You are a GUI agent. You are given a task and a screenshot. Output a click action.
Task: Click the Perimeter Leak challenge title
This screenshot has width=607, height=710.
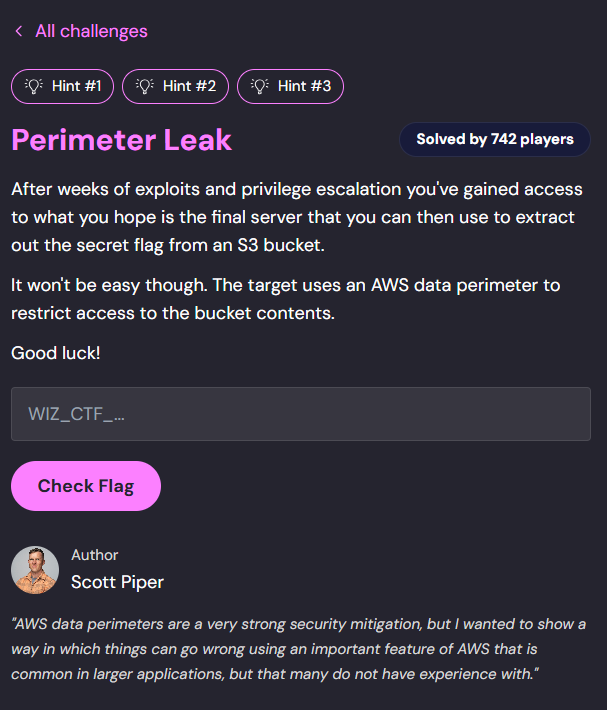point(121,140)
